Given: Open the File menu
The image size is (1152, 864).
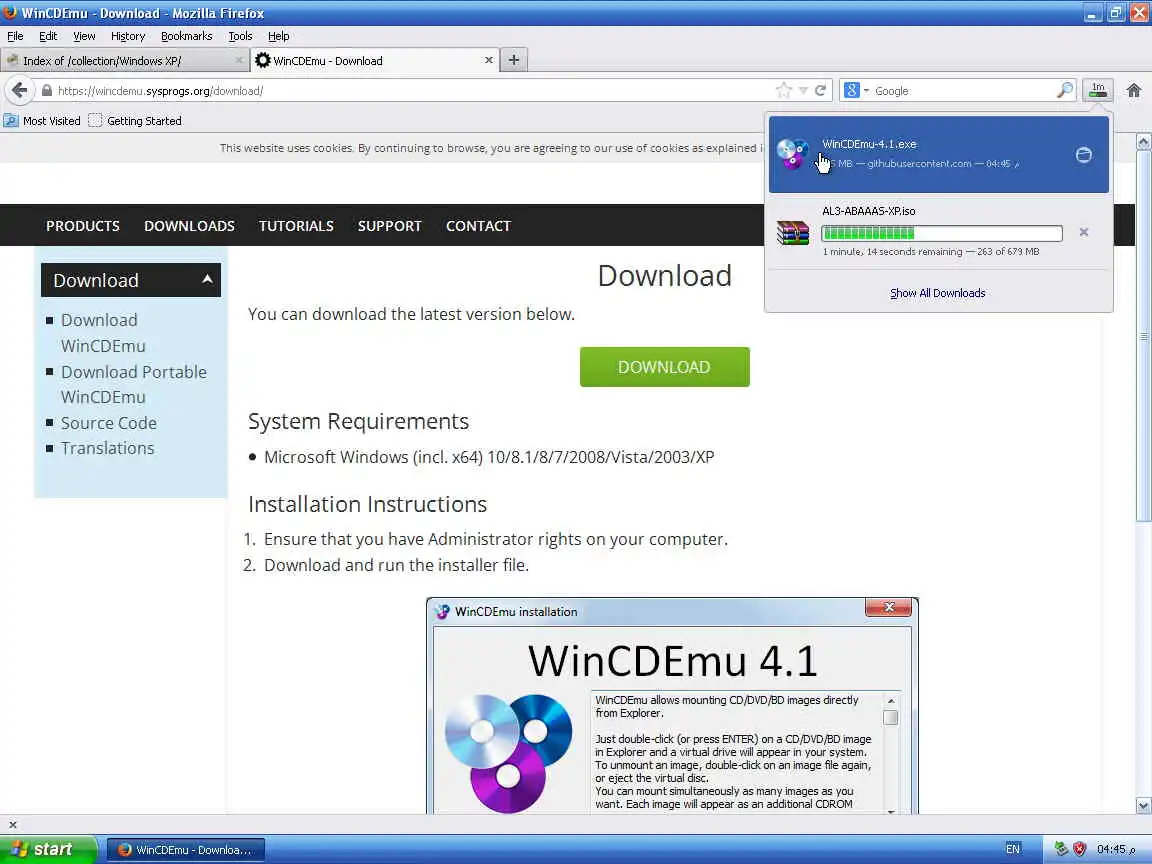Looking at the screenshot, I should (x=15, y=36).
